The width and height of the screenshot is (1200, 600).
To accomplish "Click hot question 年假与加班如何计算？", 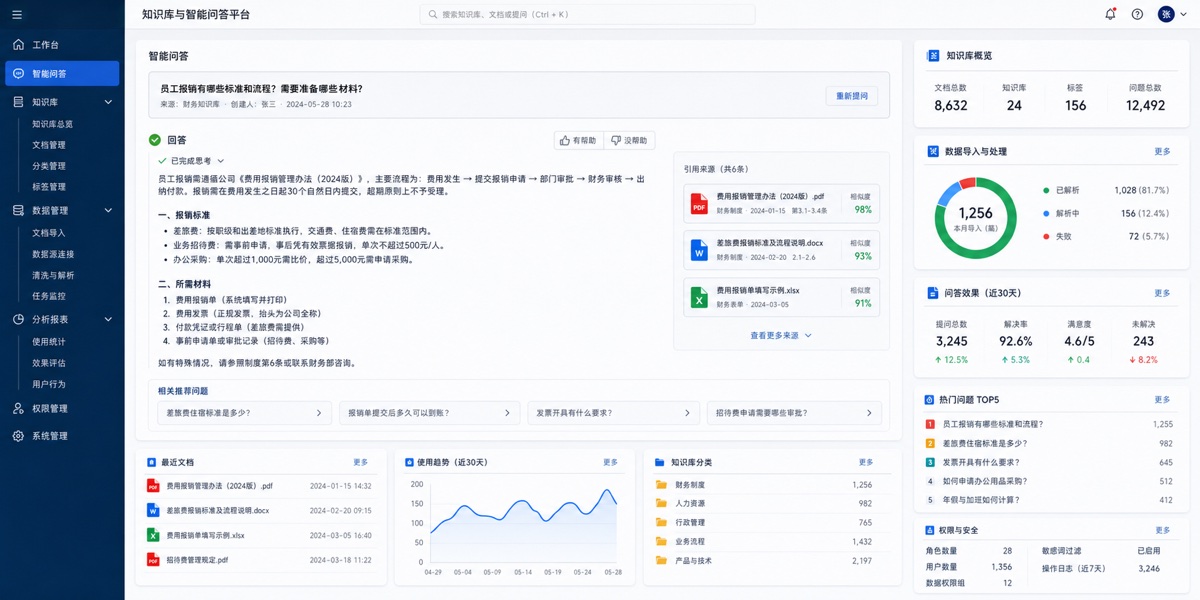I will tap(984, 500).
